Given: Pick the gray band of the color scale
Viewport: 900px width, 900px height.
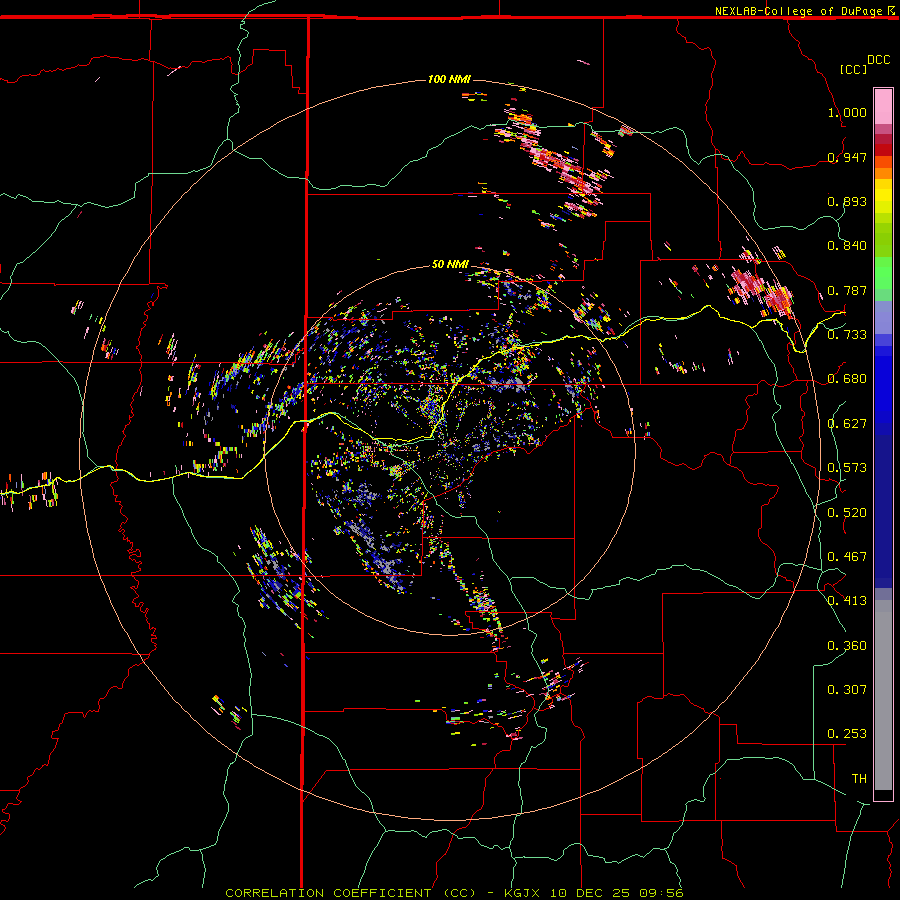Looking at the screenshot, I should coord(883,695).
